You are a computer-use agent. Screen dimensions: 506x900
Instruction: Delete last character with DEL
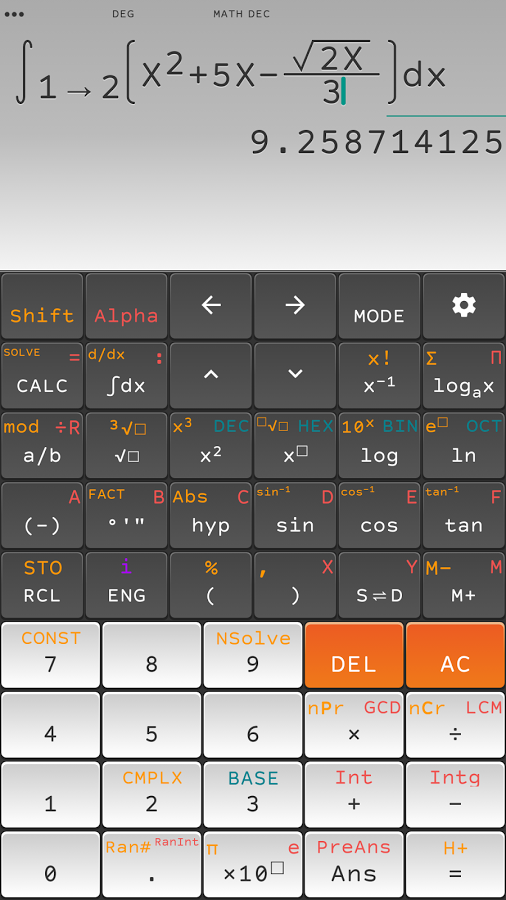click(354, 655)
